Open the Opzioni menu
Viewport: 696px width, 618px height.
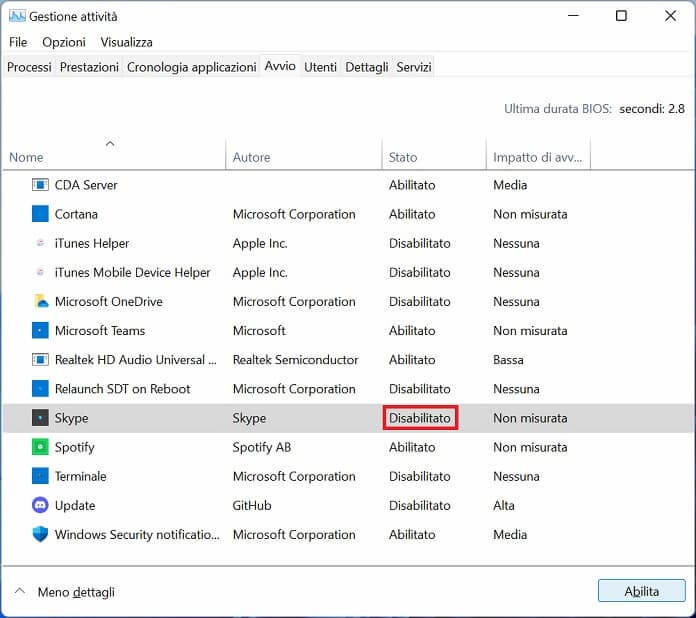coord(64,42)
